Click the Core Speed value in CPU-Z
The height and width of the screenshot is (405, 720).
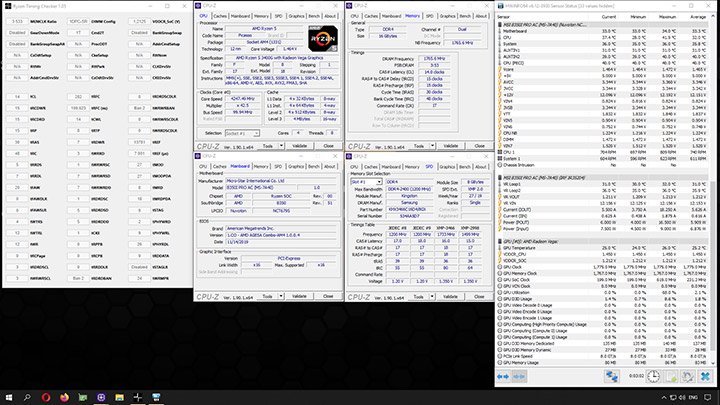click(242, 99)
